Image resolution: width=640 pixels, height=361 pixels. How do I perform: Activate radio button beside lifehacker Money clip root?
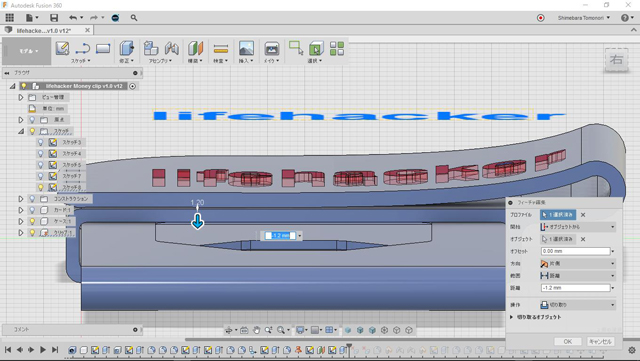tap(133, 86)
